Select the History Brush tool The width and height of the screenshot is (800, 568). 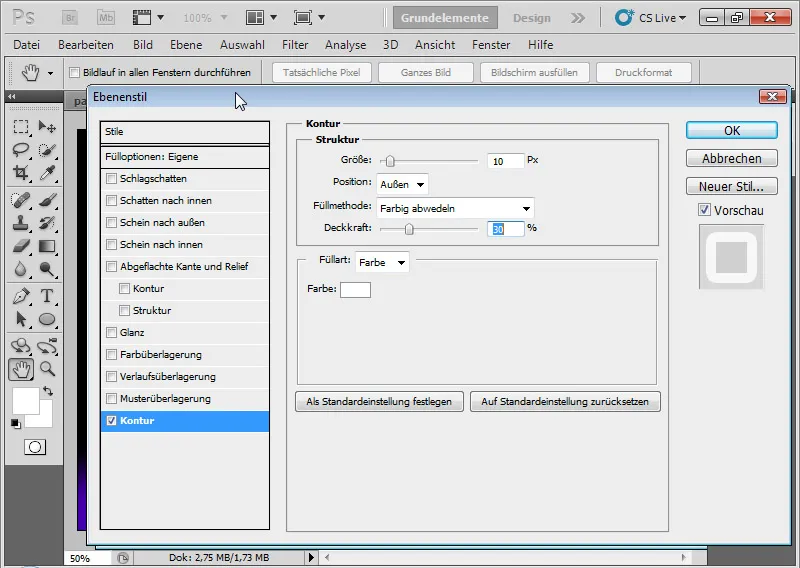click(47, 223)
